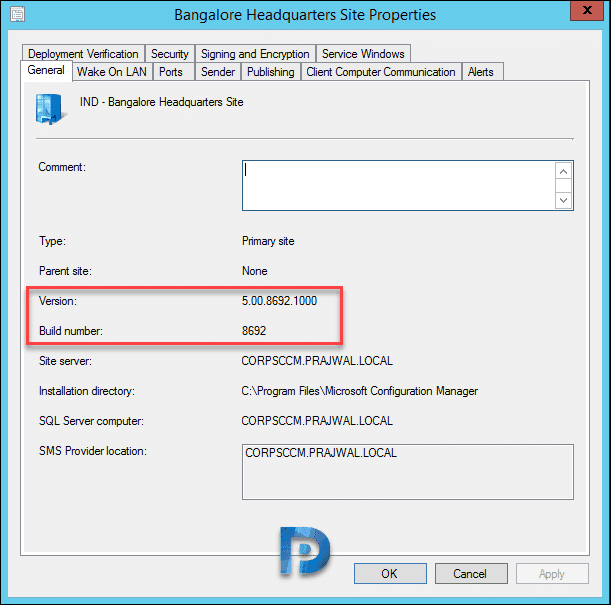Open the Signing and Encryption tab
The width and height of the screenshot is (611, 605).
tap(255, 53)
